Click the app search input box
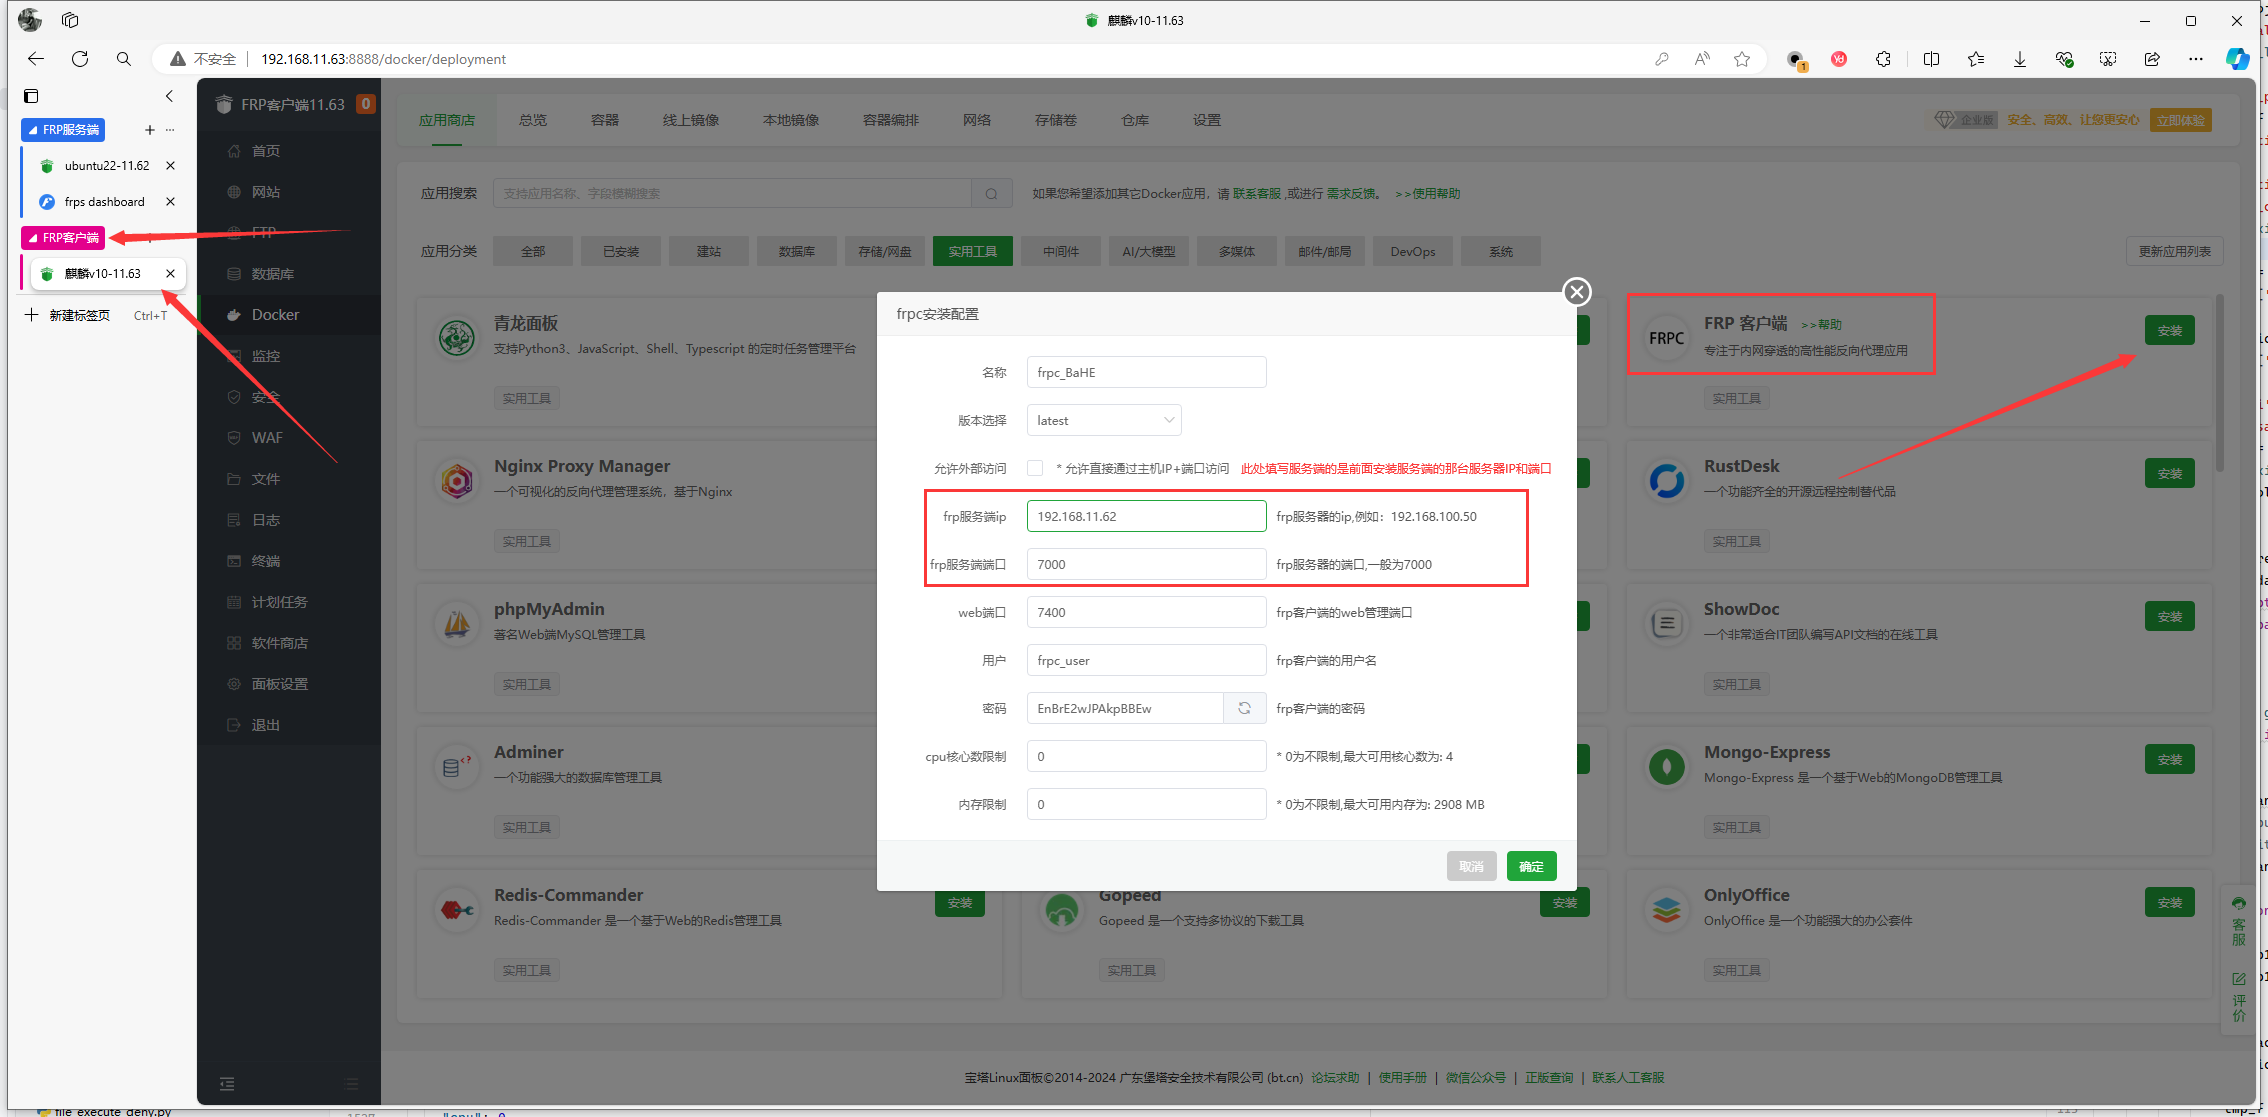 (732, 194)
